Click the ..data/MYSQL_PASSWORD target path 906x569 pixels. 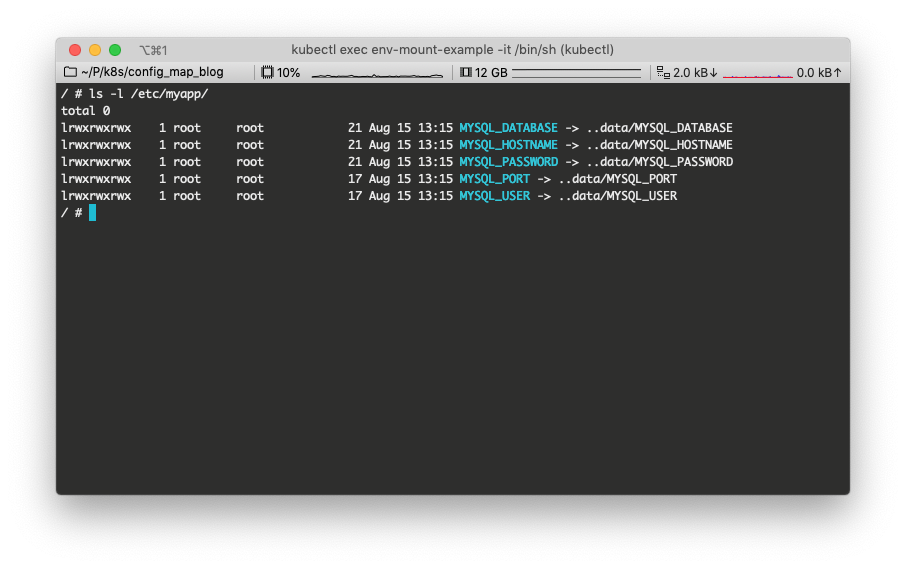tap(659, 162)
